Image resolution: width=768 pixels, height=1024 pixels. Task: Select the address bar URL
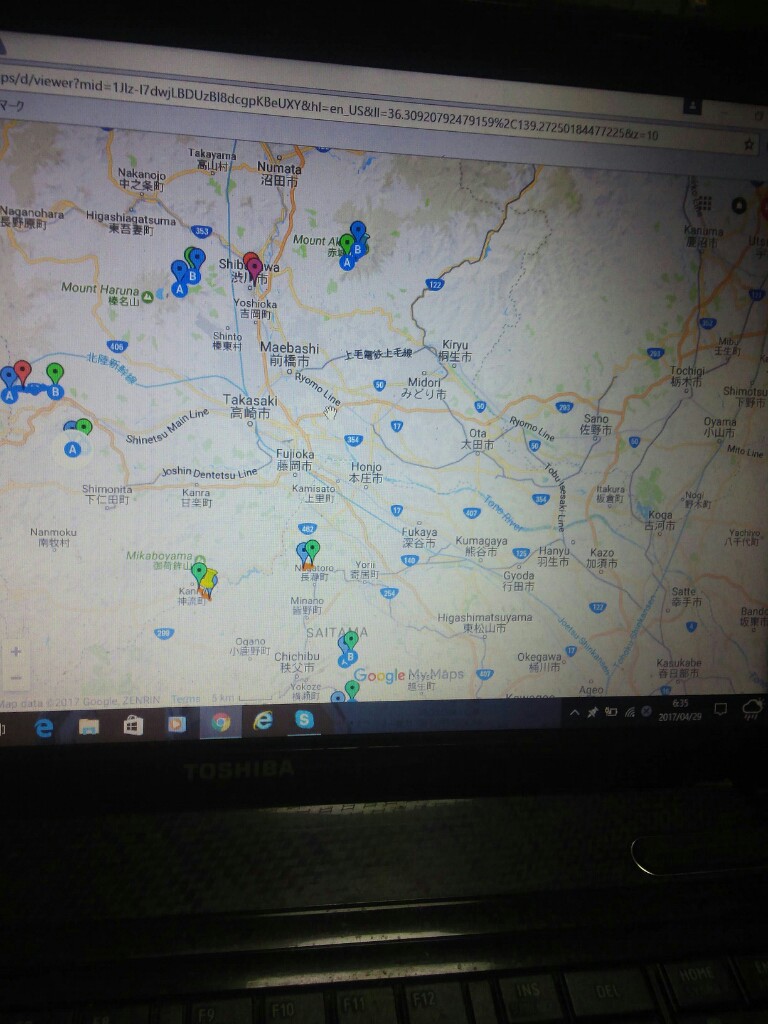[x=330, y=106]
